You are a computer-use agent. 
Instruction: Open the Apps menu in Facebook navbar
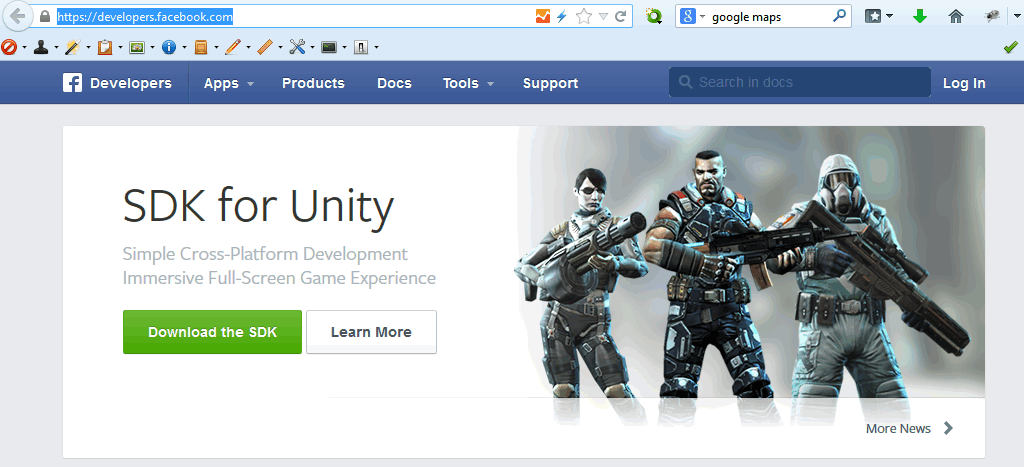click(x=229, y=83)
